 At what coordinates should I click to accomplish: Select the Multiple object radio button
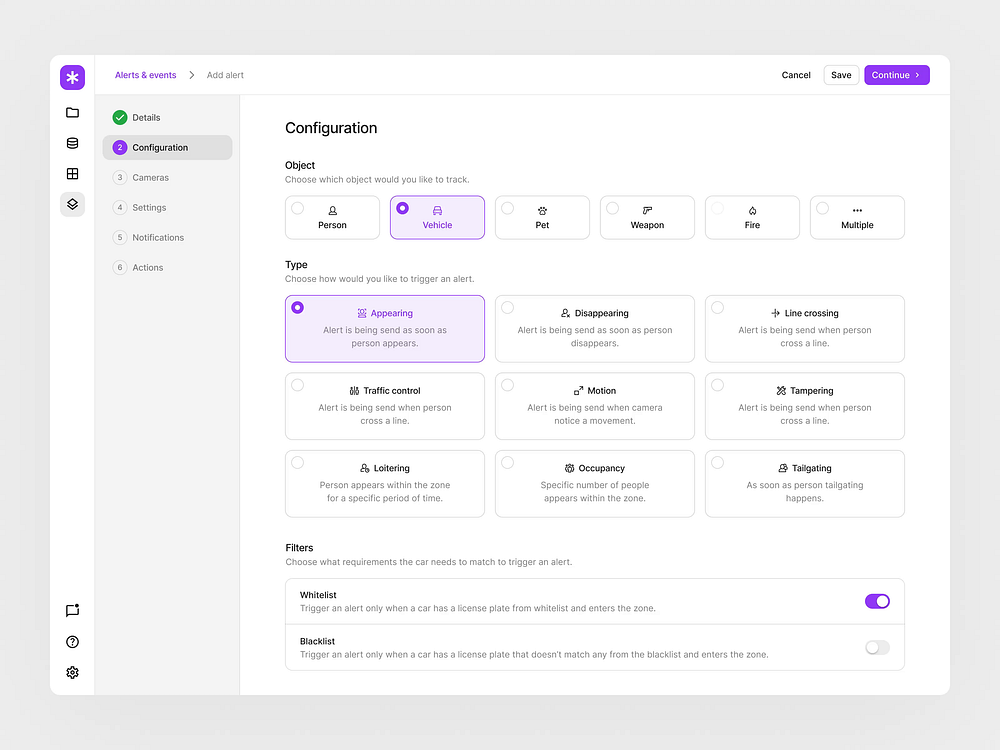(824, 210)
